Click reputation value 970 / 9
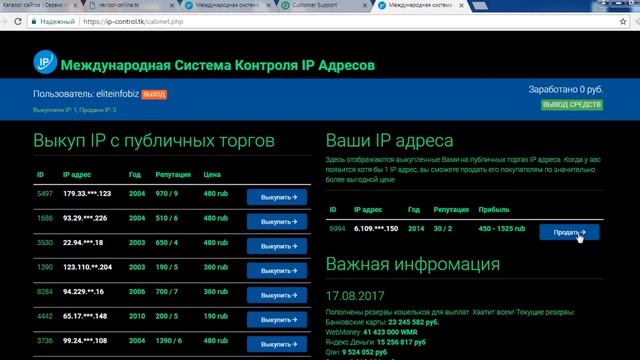640x360 pixels. click(167, 194)
